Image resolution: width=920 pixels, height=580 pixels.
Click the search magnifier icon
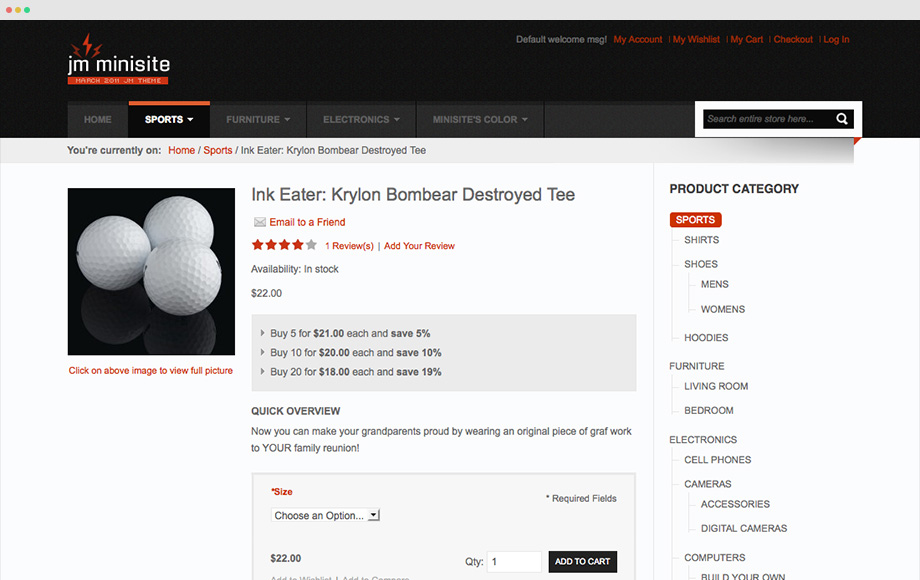coord(841,119)
